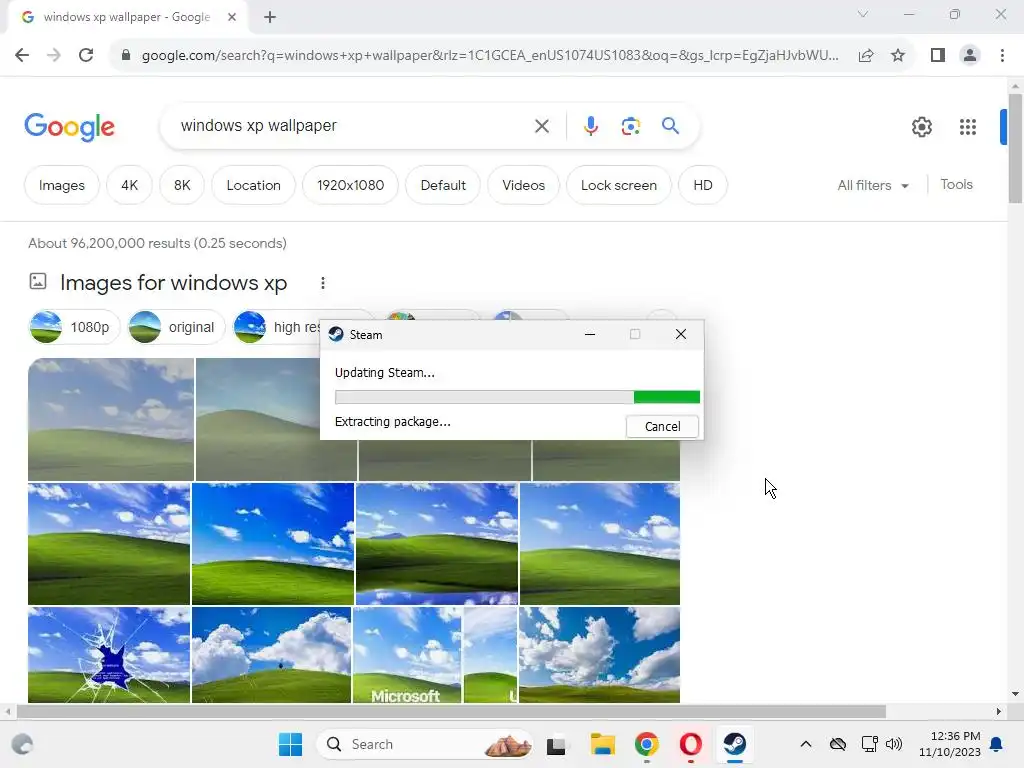Expand the All filters dropdown

click(873, 185)
